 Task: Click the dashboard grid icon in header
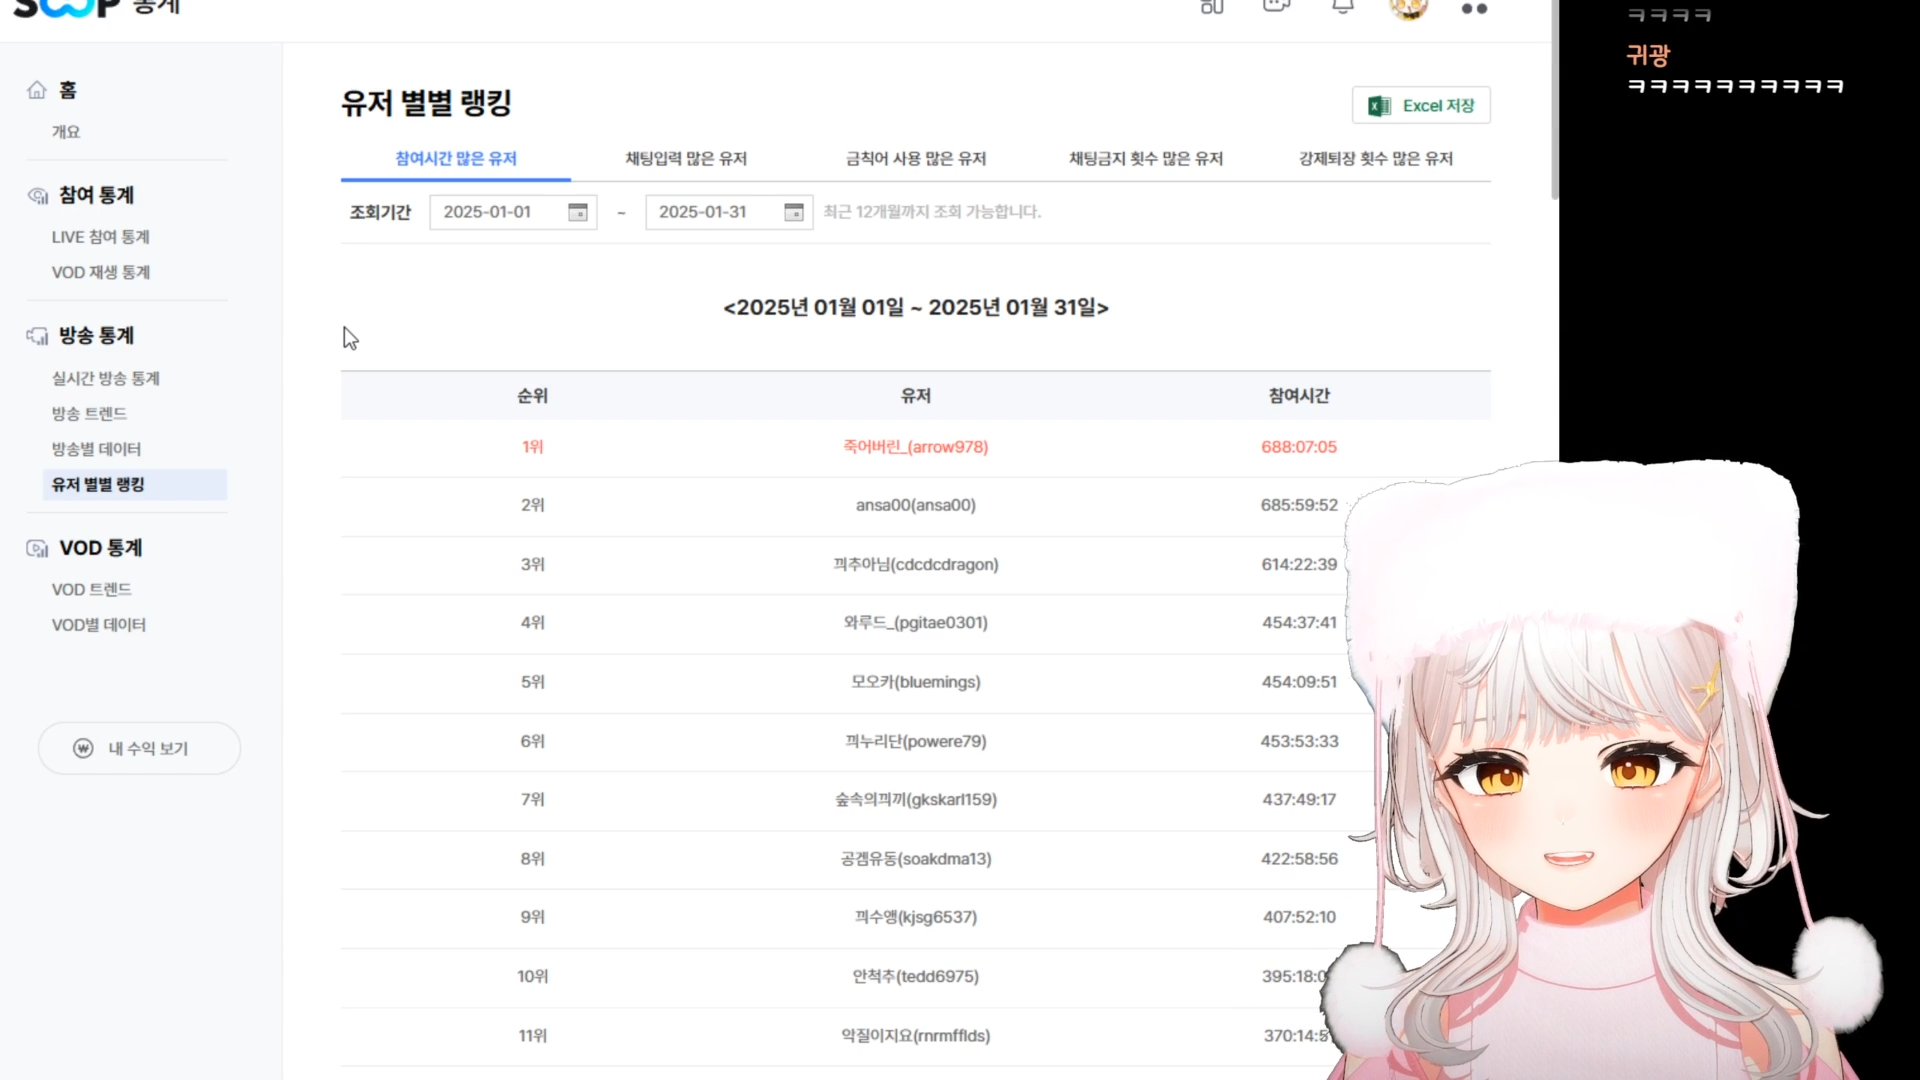tap(1212, 7)
